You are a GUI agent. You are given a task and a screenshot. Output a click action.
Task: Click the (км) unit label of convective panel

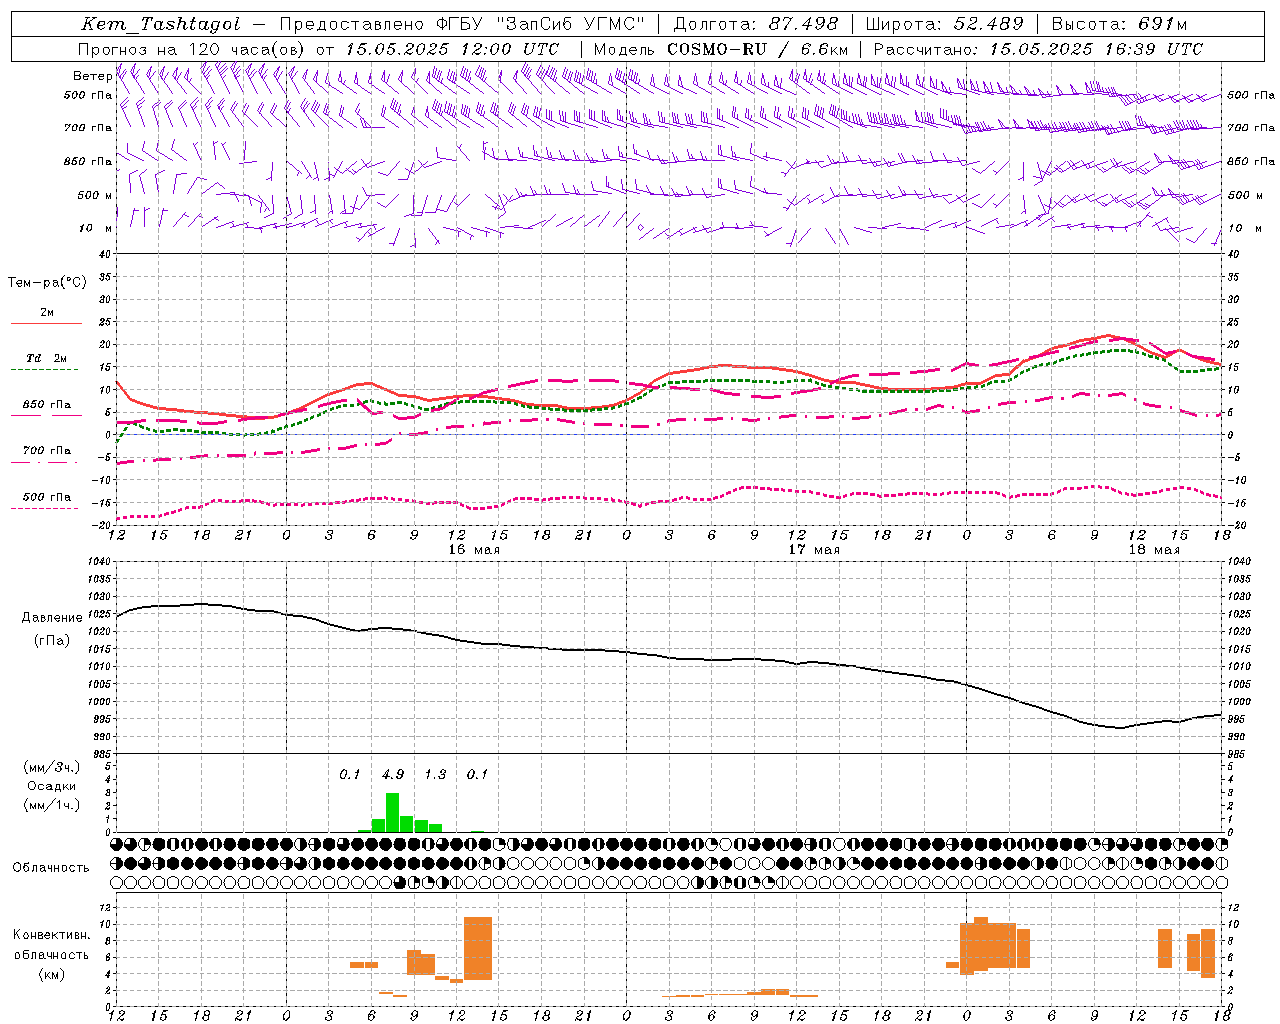[51, 974]
